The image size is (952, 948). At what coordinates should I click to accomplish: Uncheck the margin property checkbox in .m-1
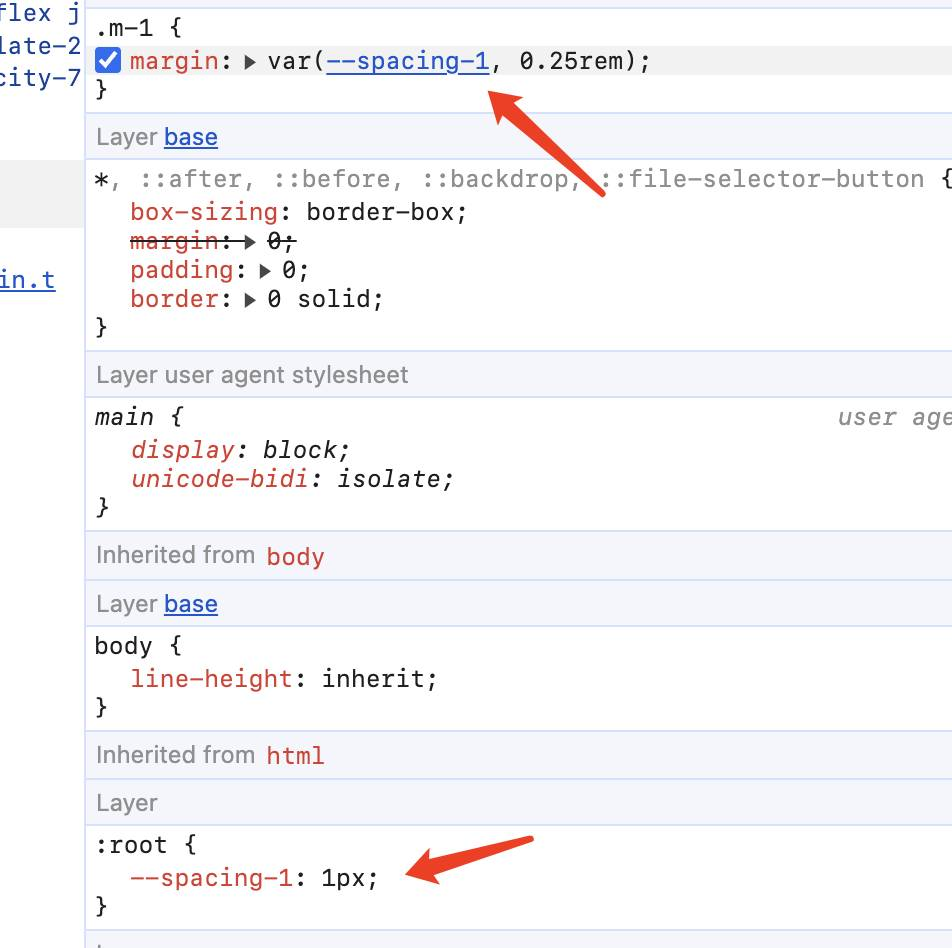(x=108, y=61)
